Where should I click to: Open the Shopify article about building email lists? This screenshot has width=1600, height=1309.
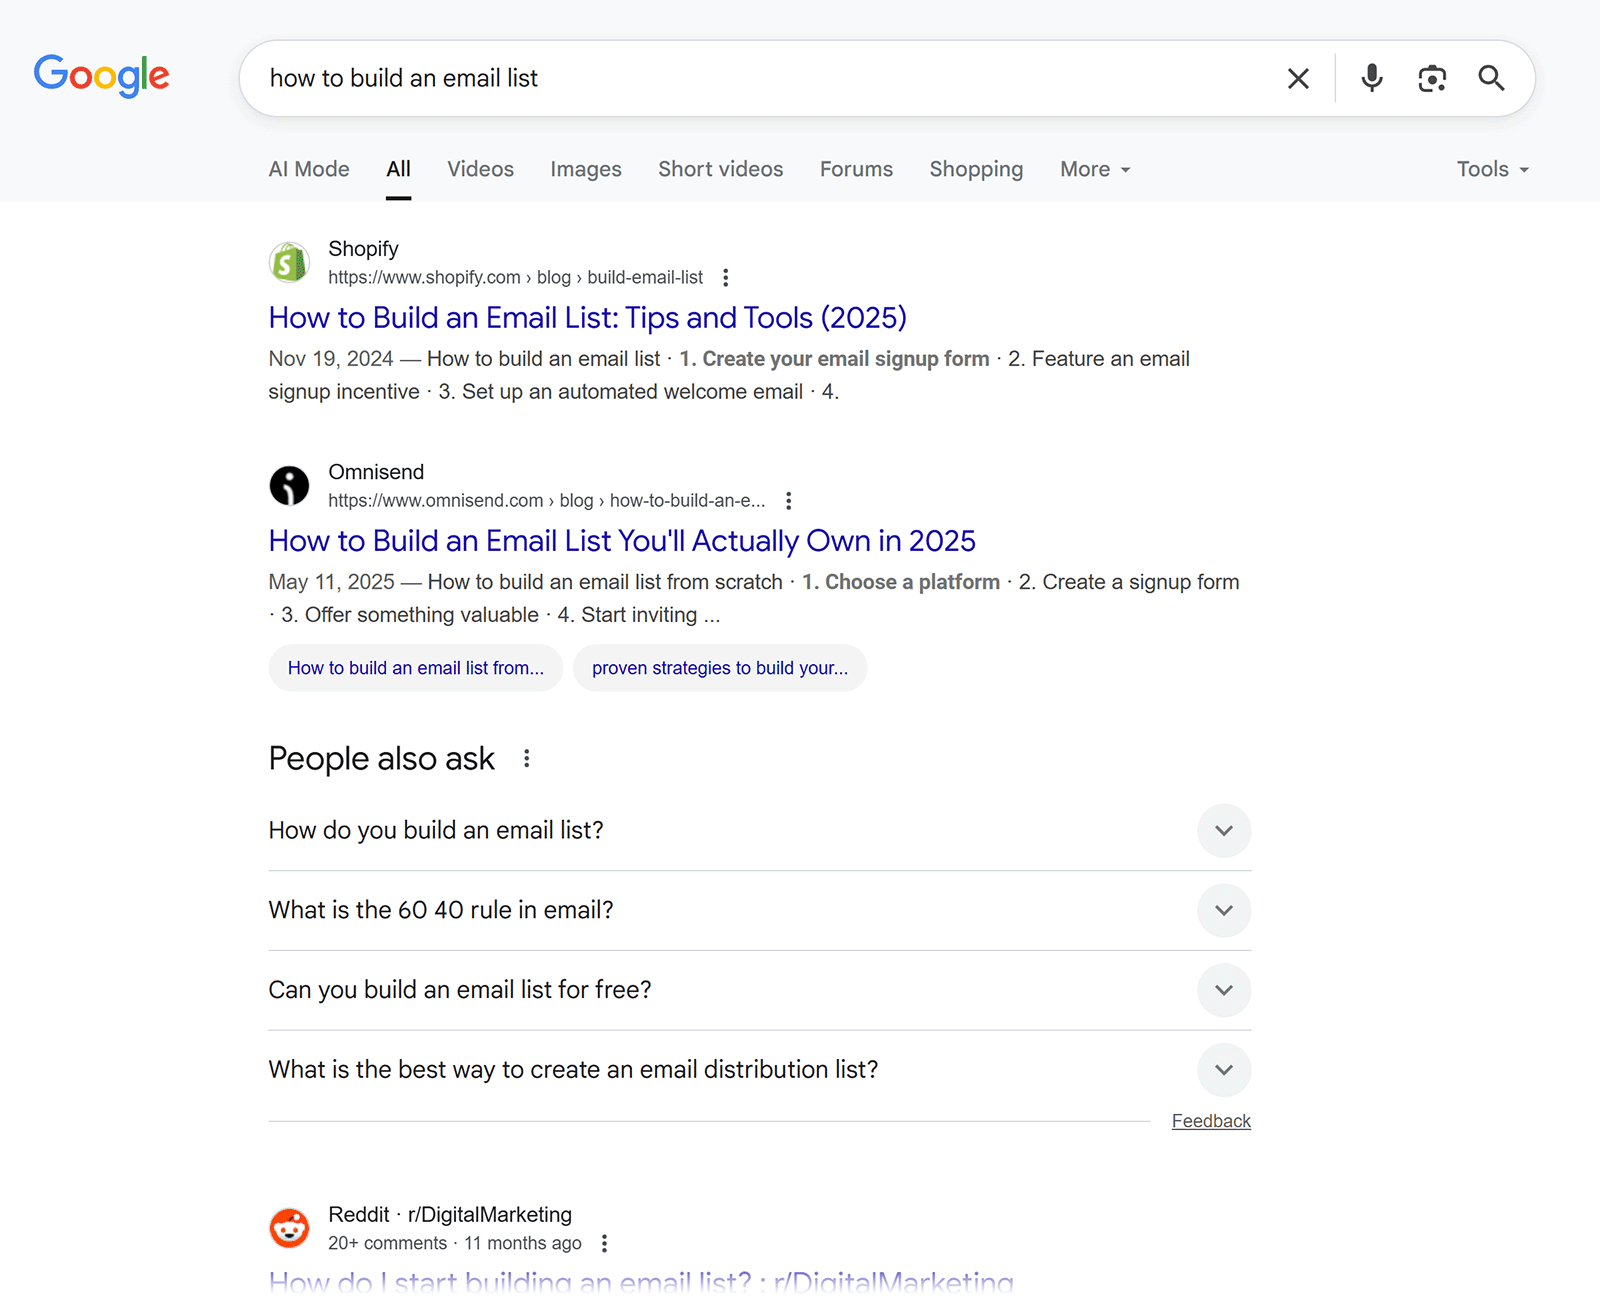click(x=586, y=317)
